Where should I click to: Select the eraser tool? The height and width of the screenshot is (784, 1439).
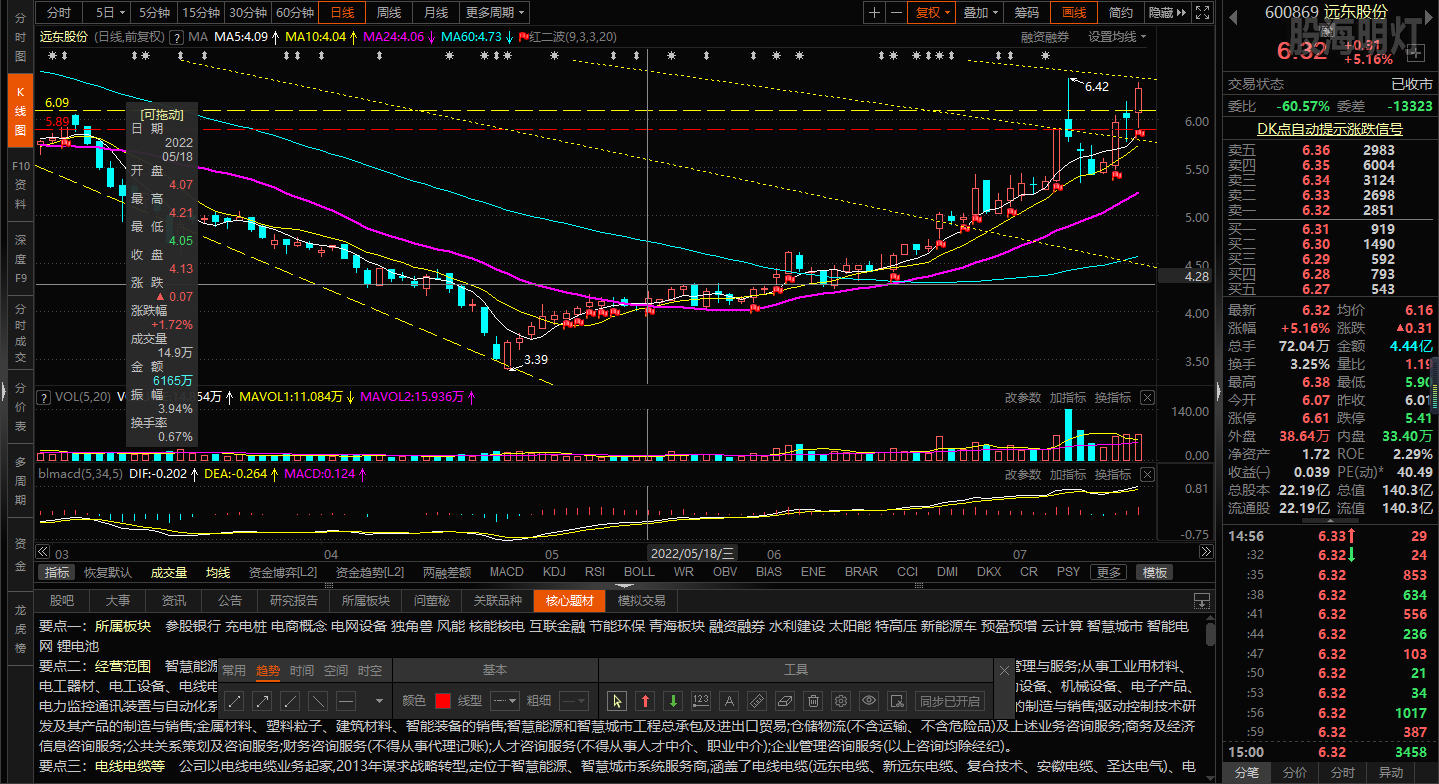point(785,701)
